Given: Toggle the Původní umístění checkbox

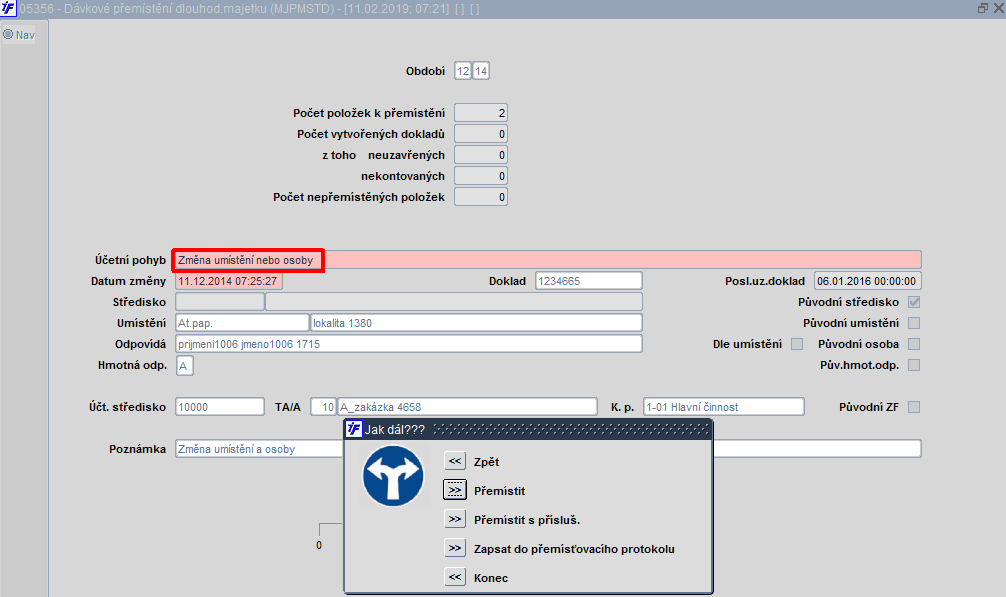Looking at the screenshot, I should [914, 323].
